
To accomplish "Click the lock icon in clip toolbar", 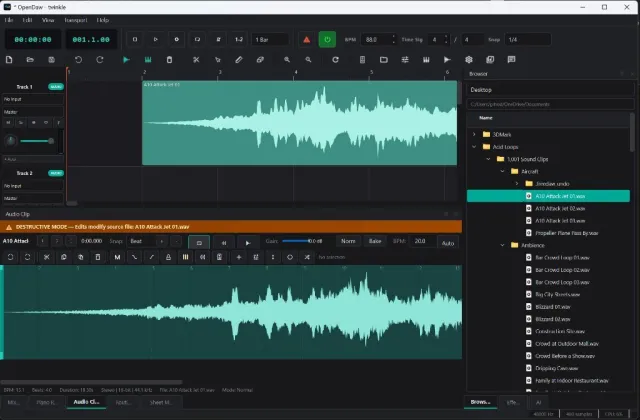I will point(168,257).
